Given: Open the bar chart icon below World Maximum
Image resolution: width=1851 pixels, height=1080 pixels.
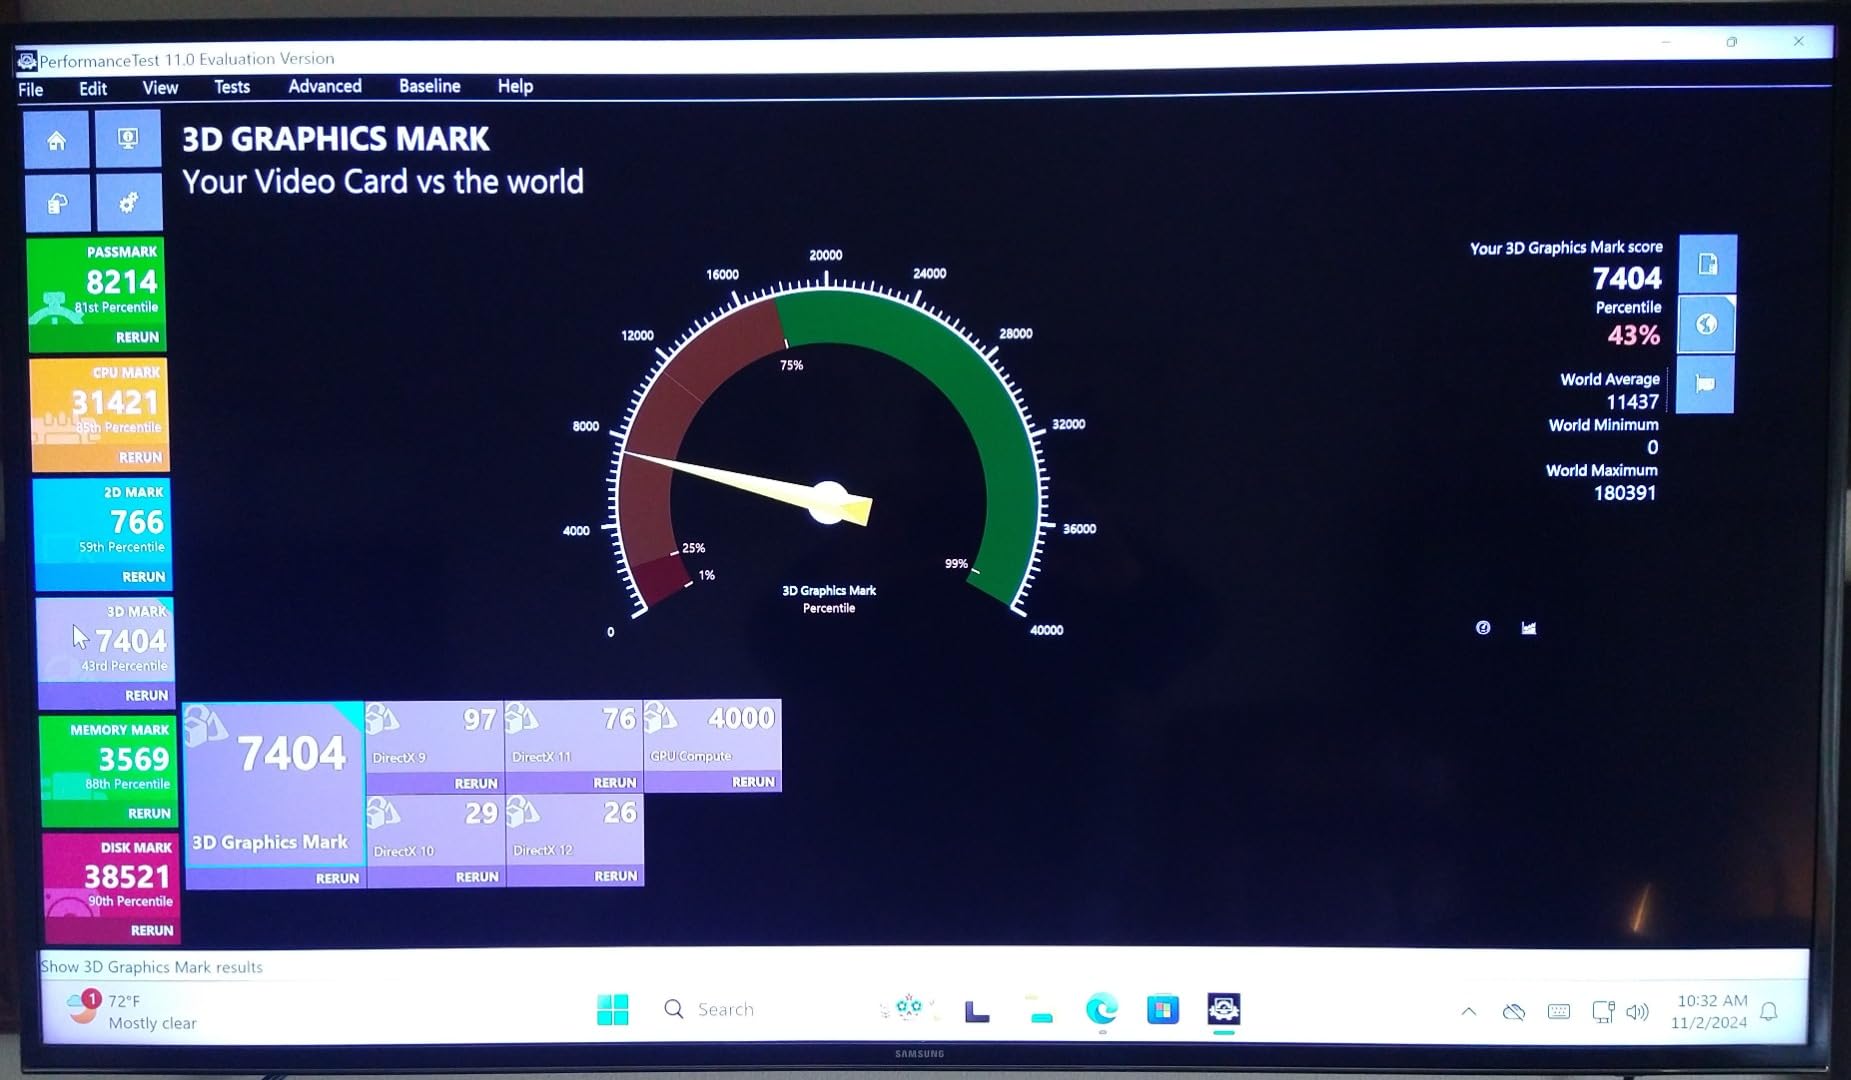Looking at the screenshot, I should (1529, 628).
